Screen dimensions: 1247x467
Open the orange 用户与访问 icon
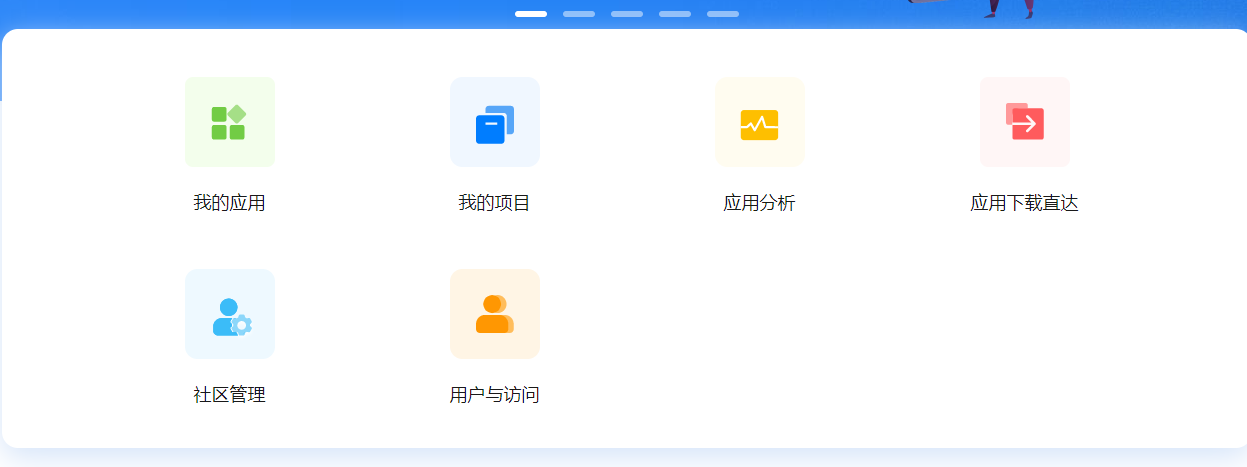494,314
